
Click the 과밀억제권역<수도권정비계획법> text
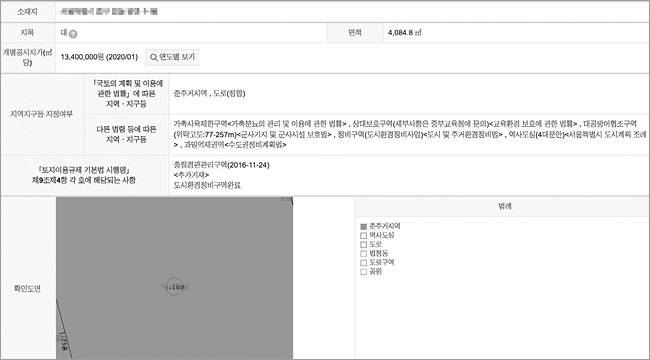(234, 145)
